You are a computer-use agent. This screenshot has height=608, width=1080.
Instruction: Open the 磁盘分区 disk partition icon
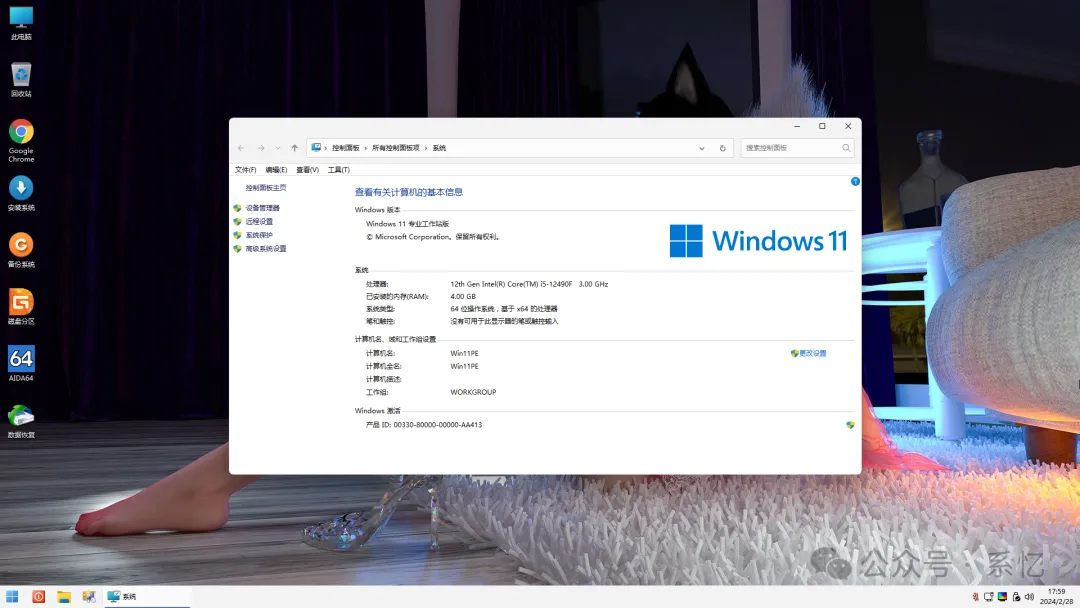pos(21,307)
